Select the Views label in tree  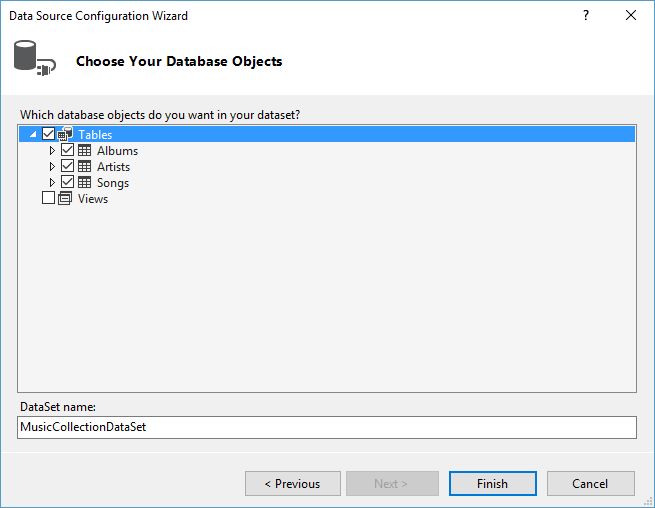tap(93, 199)
